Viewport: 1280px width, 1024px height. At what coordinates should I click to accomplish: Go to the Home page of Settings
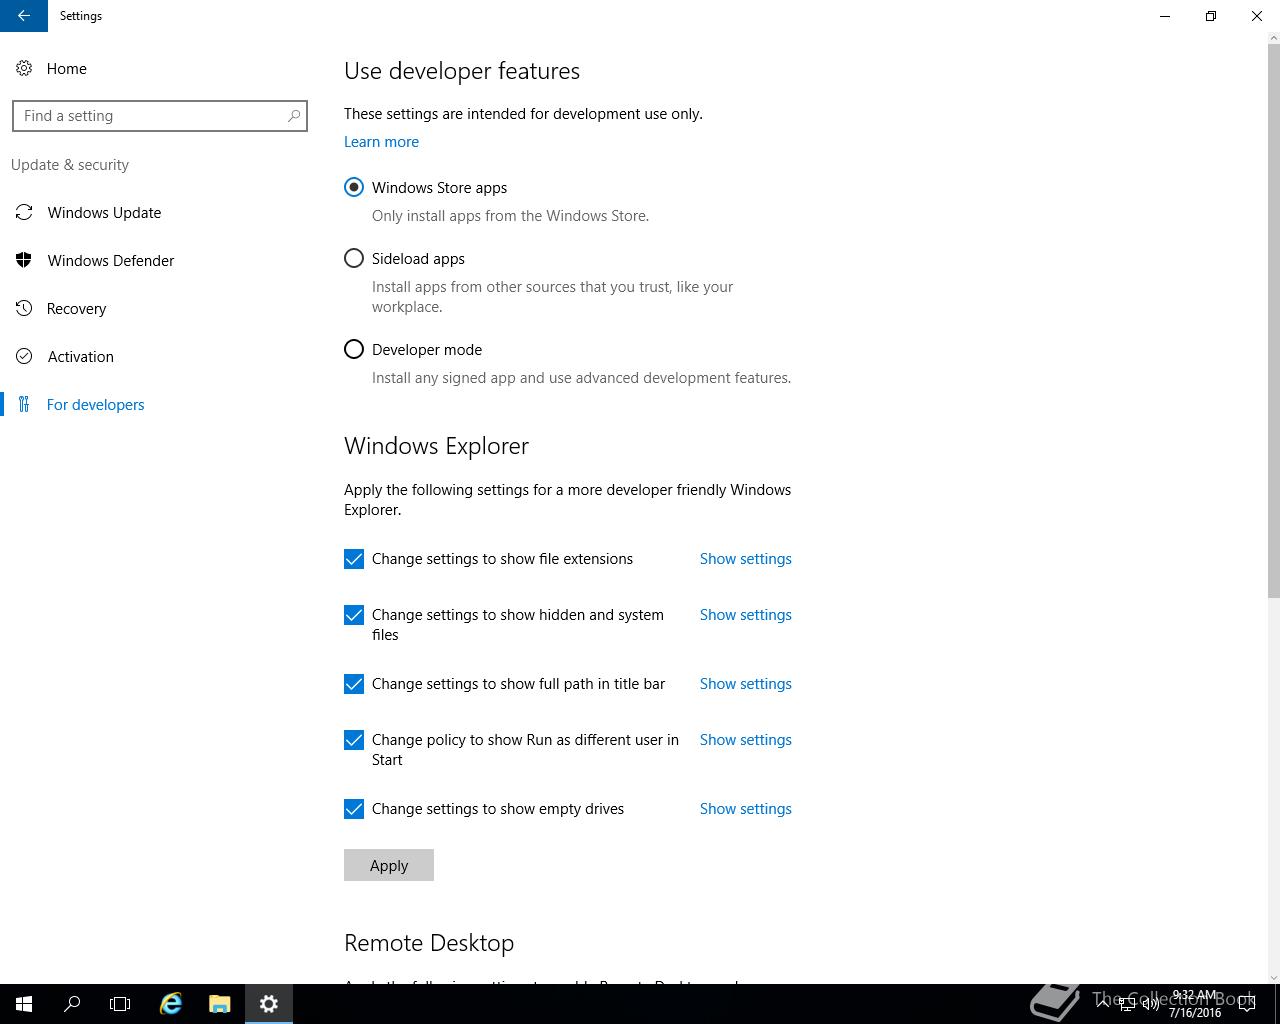tap(66, 68)
